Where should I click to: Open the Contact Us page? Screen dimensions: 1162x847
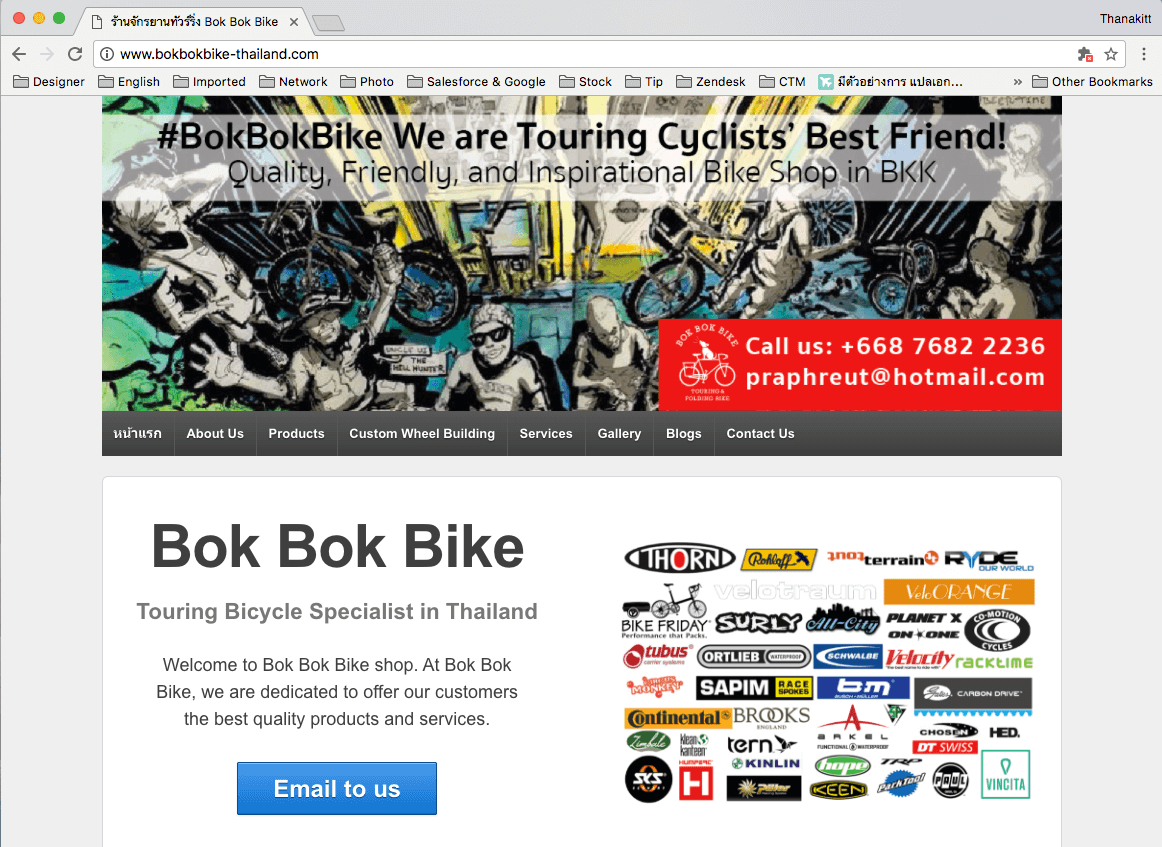click(760, 434)
